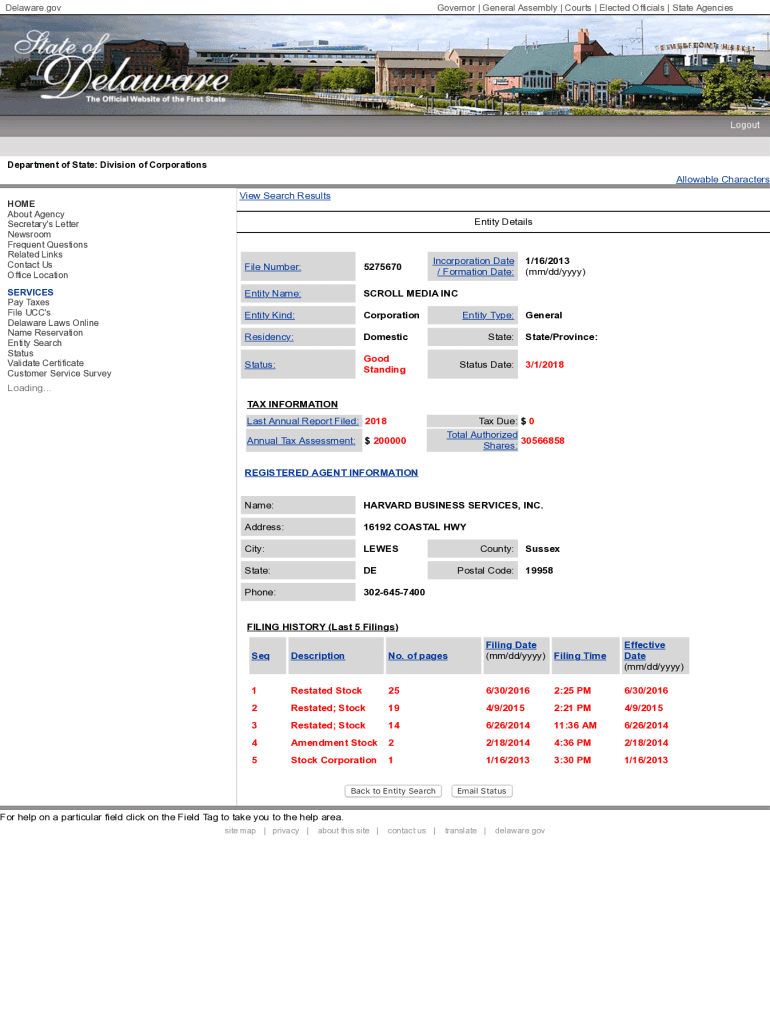Image resolution: width=770 pixels, height=1024 pixels.
Task: Click the State of Delaware logo
Action: click(x=120, y=66)
